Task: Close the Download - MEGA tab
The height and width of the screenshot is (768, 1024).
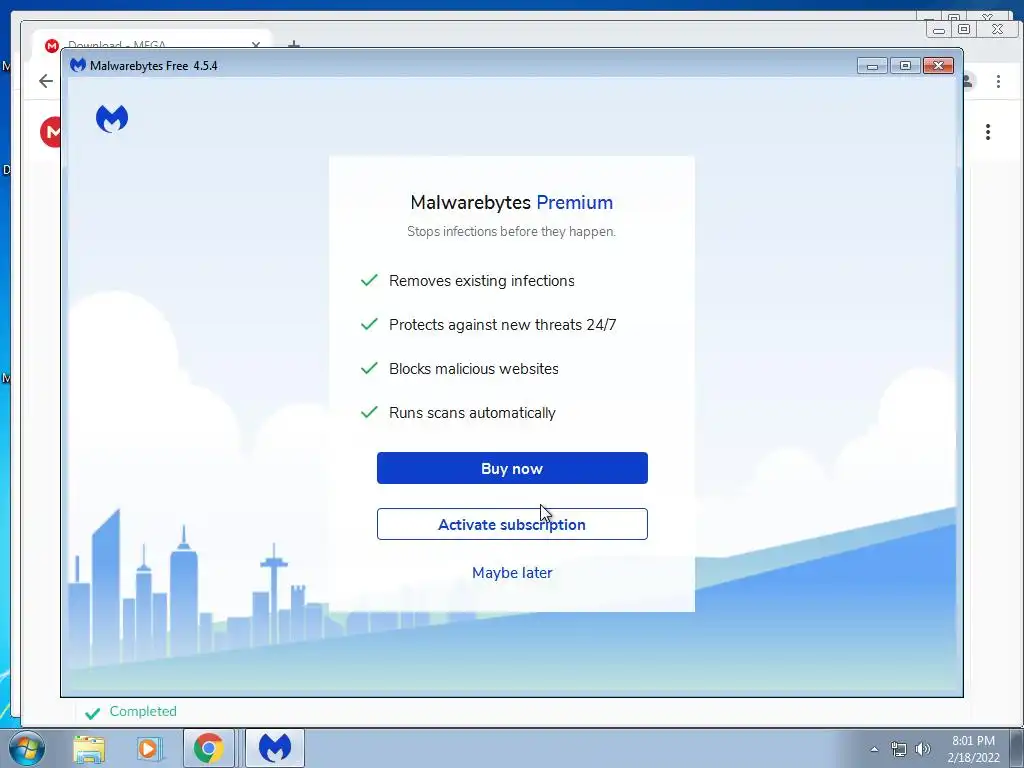Action: coord(255,44)
